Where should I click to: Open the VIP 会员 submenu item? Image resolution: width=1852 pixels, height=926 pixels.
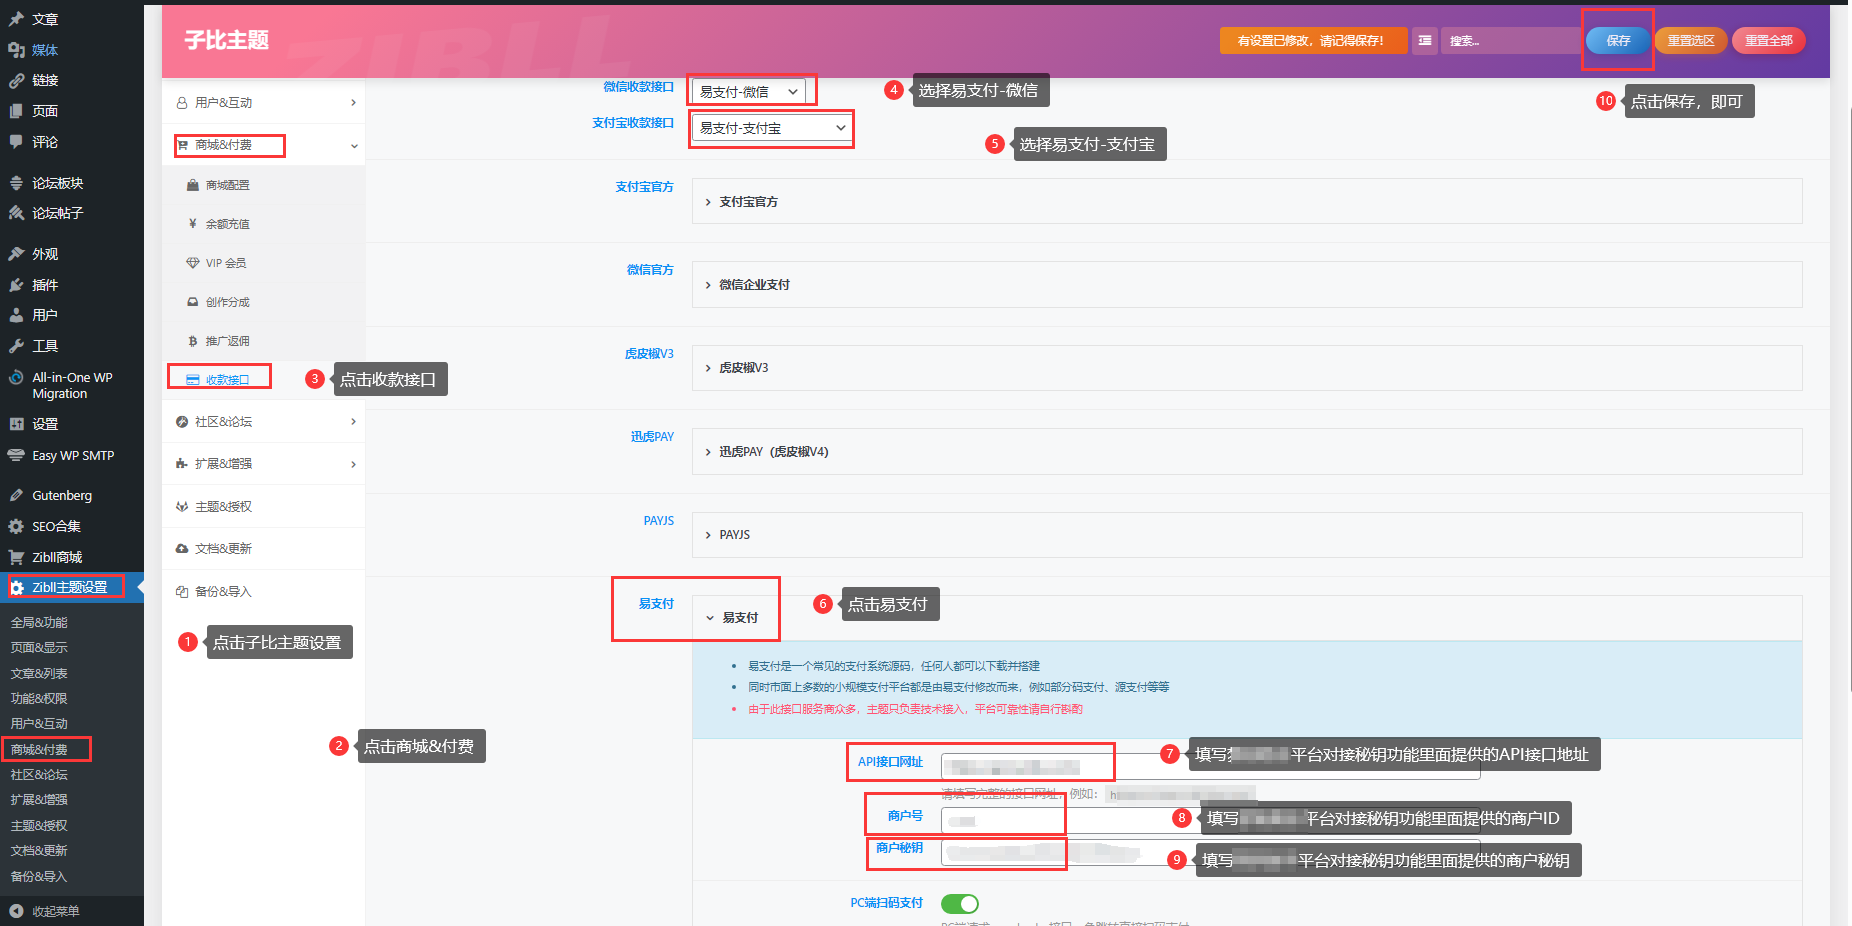pos(225,263)
